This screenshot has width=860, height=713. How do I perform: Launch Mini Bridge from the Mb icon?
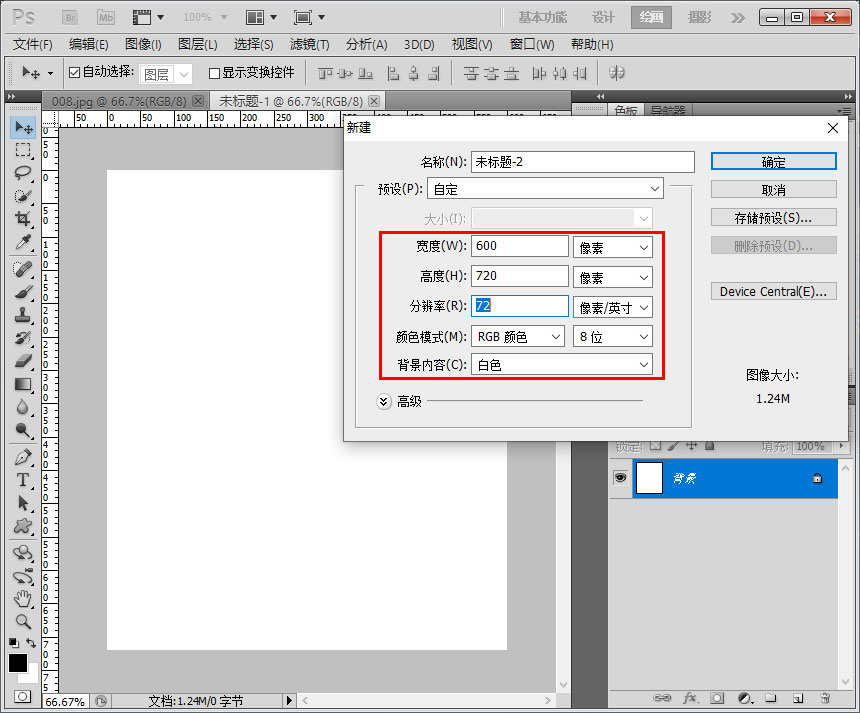pyautogui.click(x=106, y=18)
